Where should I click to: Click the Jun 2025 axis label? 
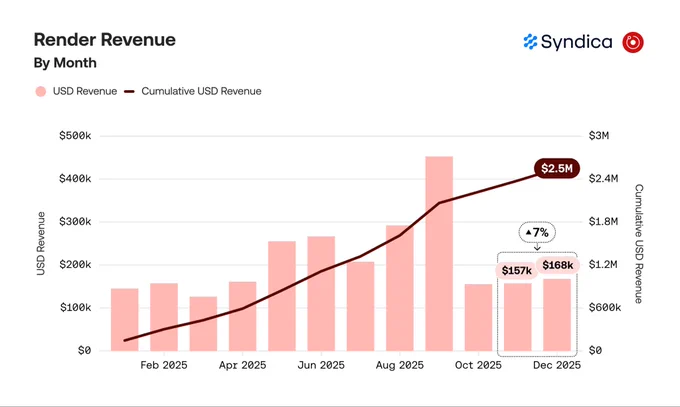pos(321,365)
